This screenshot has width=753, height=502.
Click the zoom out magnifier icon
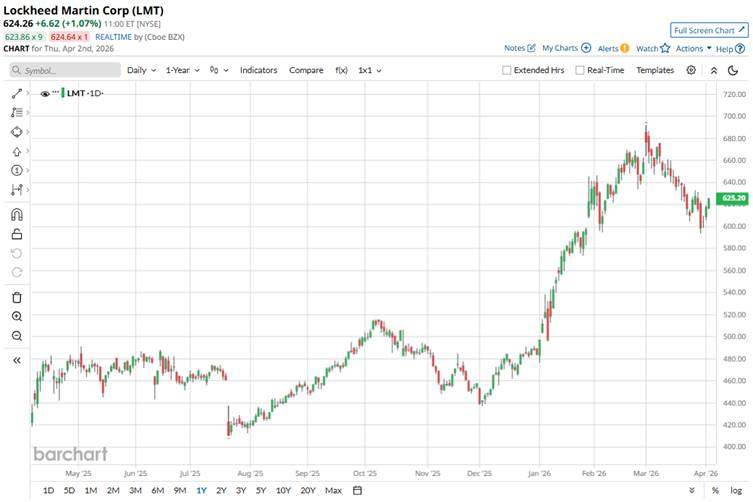(x=17, y=336)
